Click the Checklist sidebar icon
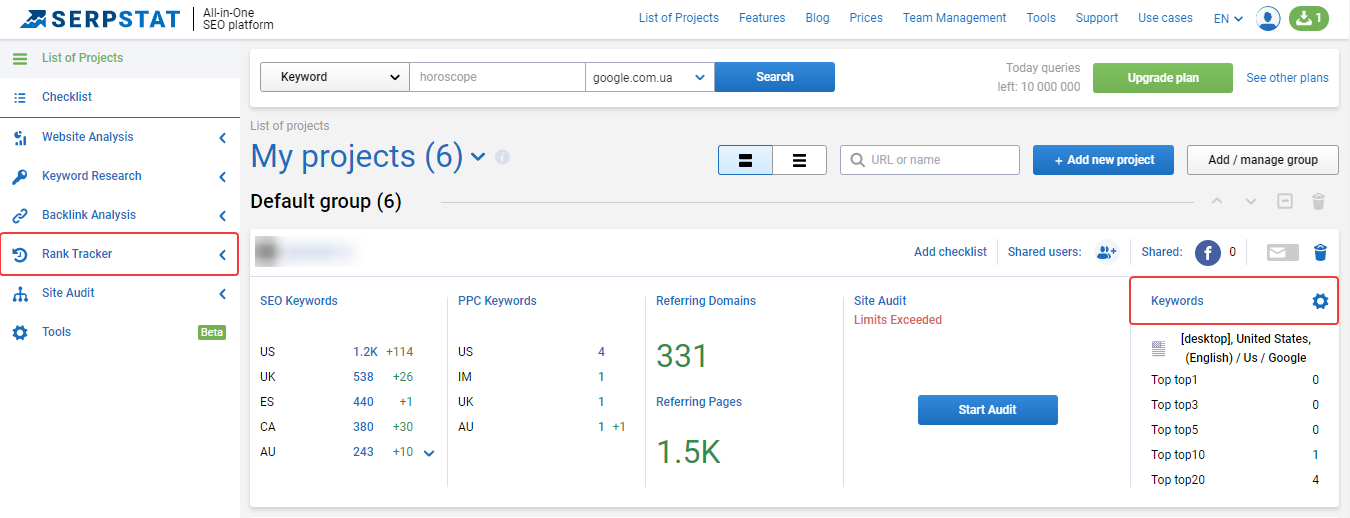 click(20, 97)
